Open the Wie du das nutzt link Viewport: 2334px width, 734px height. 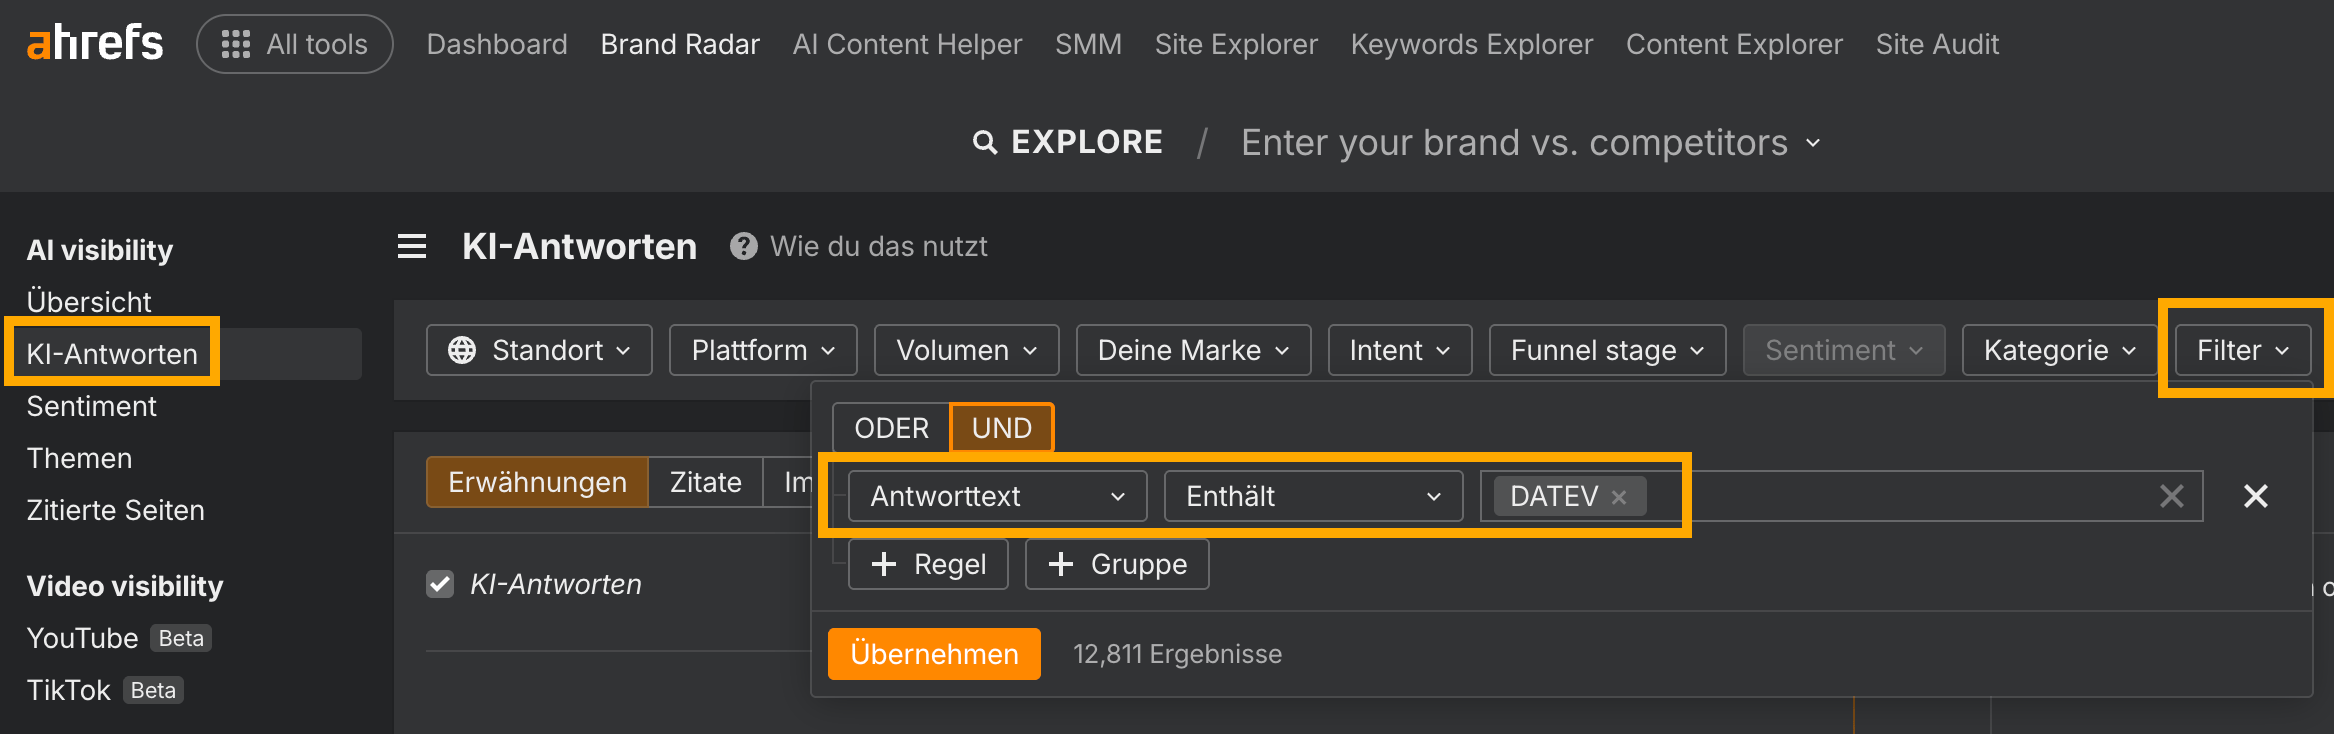(878, 246)
